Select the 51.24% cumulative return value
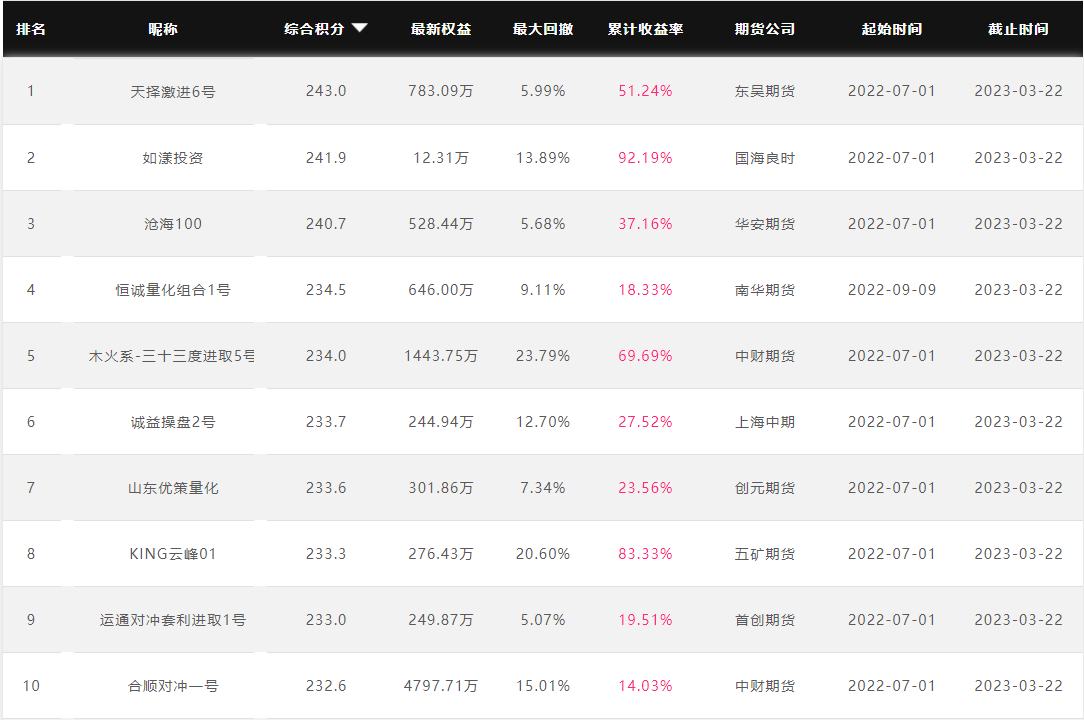The image size is (1084, 720). tap(645, 91)
